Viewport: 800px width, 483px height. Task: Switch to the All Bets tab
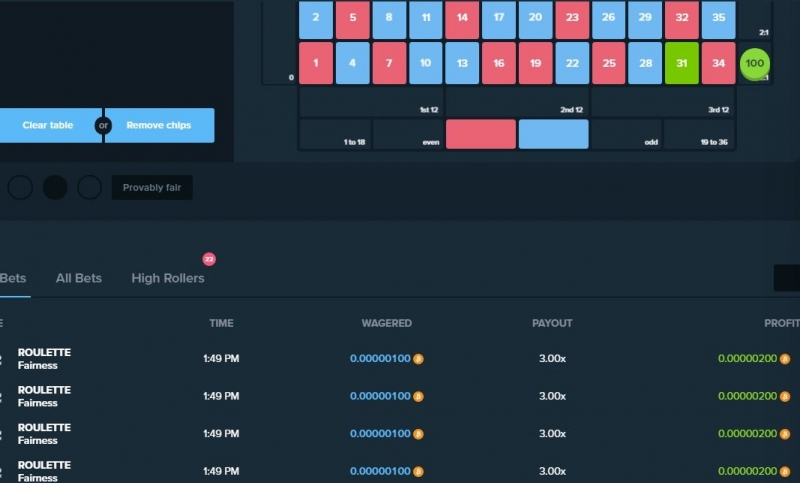click(x=79, y=278)
